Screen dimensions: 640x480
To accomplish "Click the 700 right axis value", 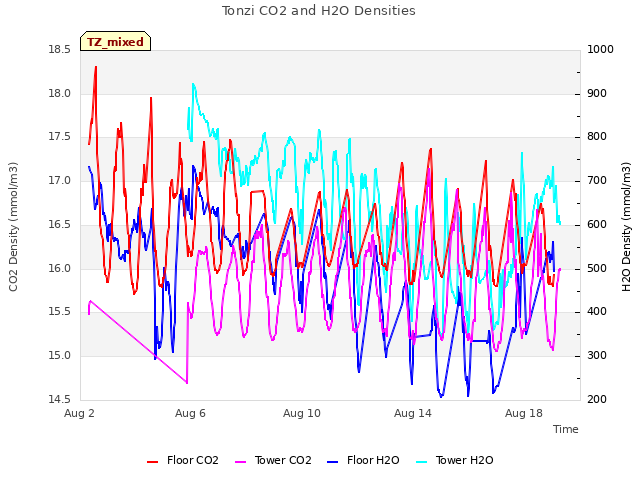I will point(597,180).
